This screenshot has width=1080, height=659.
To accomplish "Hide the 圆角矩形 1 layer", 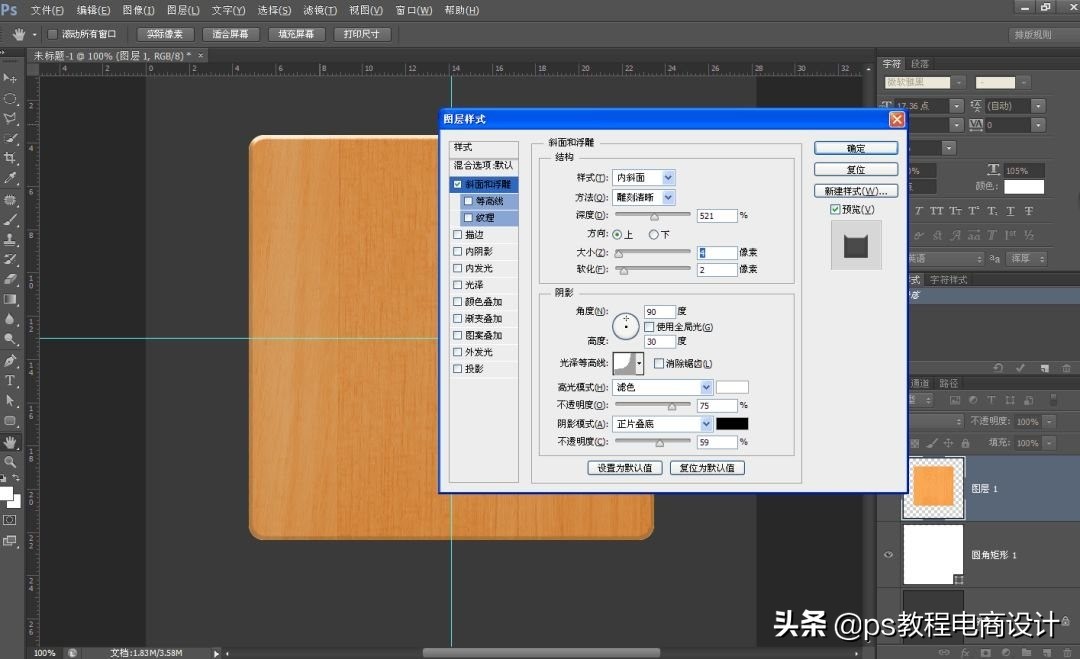I will coord(888,555).
